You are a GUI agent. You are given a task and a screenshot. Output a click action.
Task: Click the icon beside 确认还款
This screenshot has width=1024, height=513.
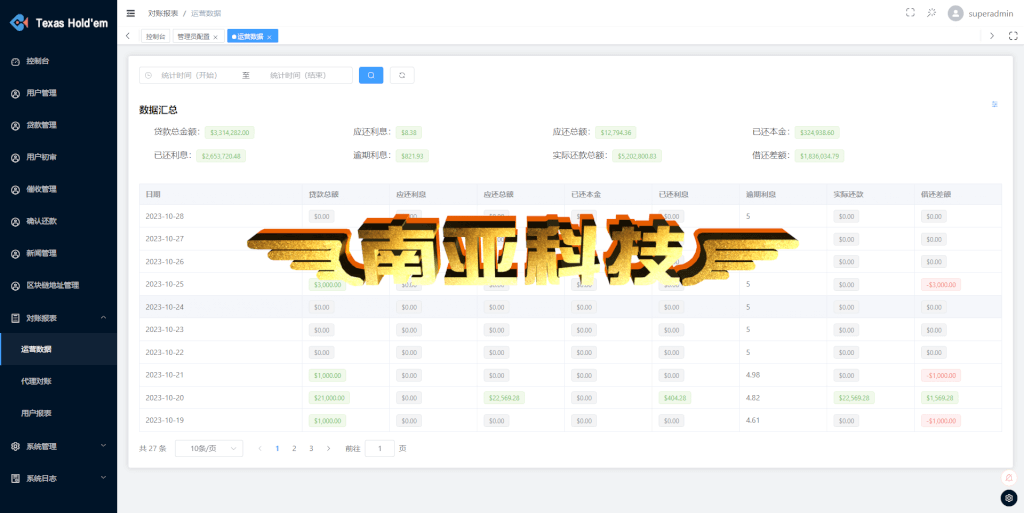[16, 221]
